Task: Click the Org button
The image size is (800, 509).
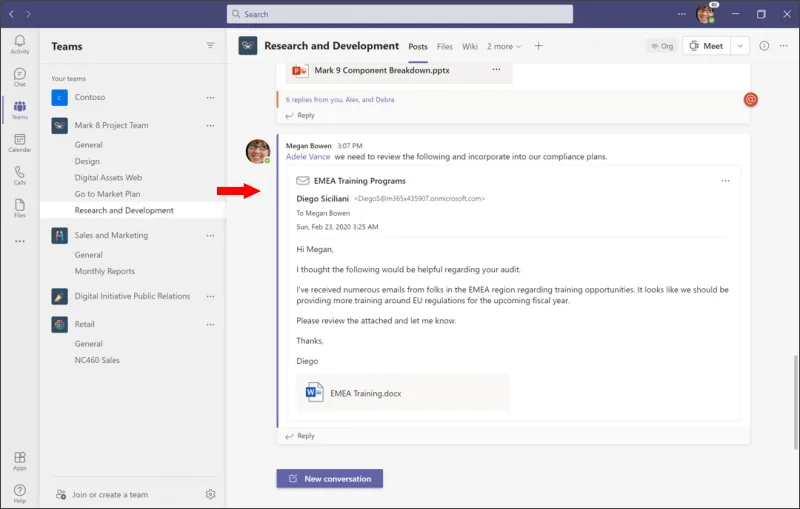Action: 662,46
